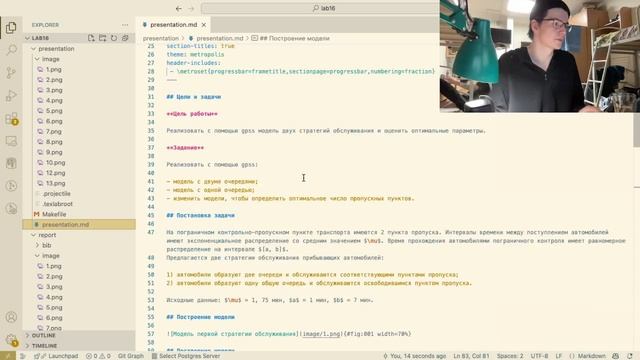Open the Explorer view in activity bar

point(11,28)
